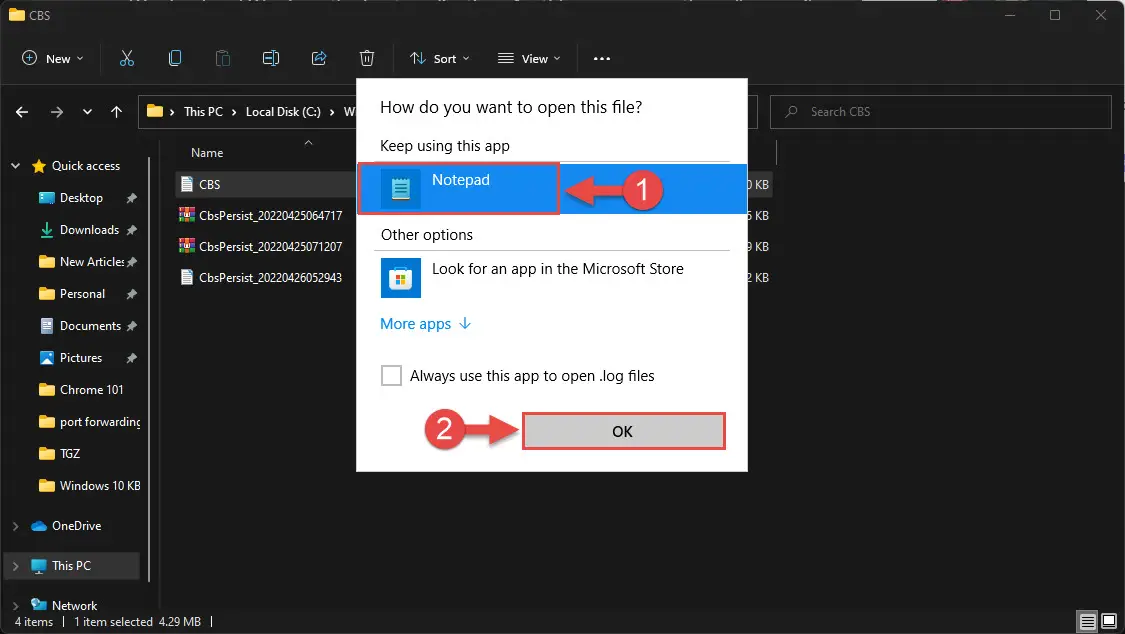
Task: Click the Delete trash can icon
Action: [367, 58]
